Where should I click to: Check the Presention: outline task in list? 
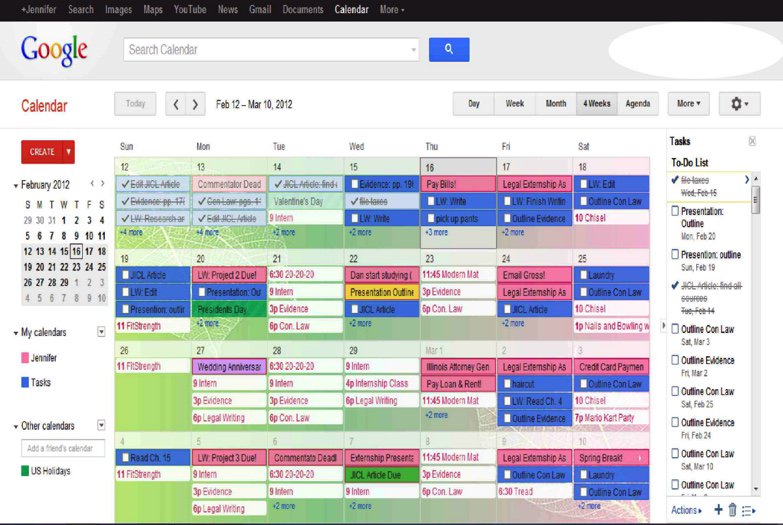[x=675, y=254]
